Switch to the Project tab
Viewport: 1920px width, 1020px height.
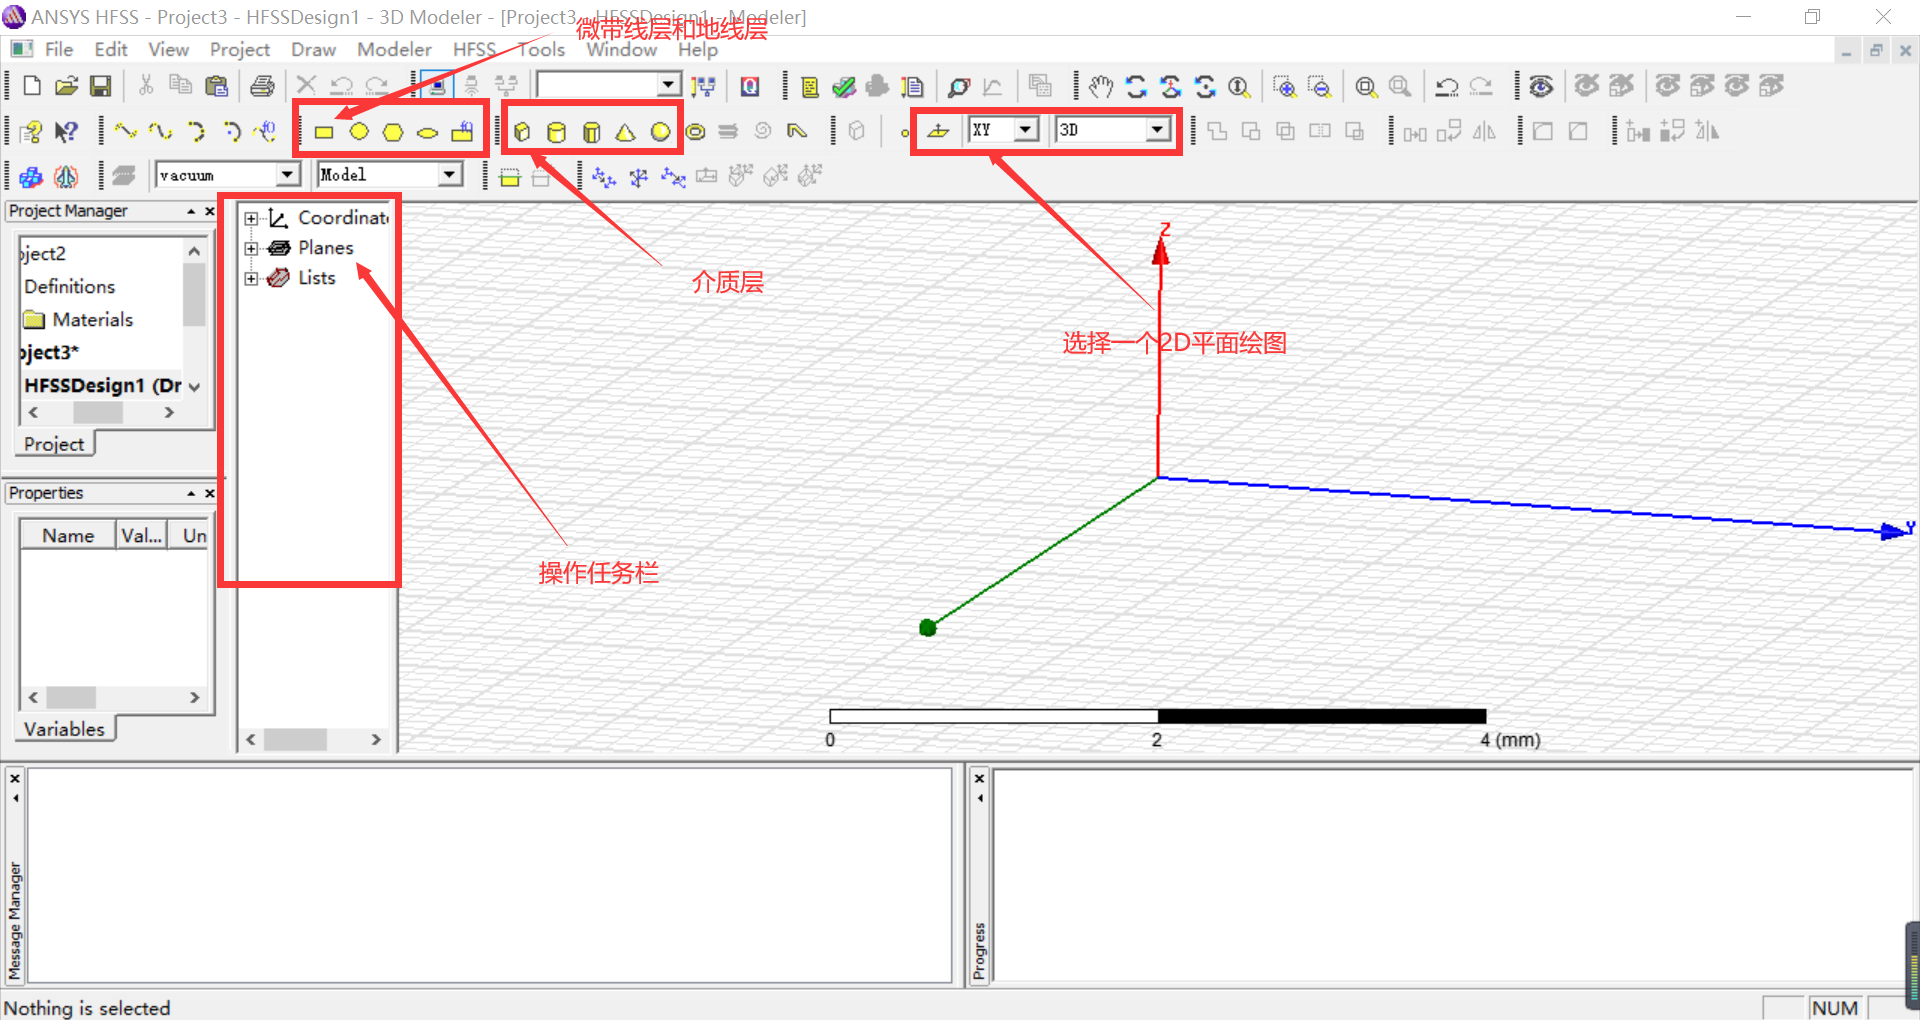tap(54, 444)
